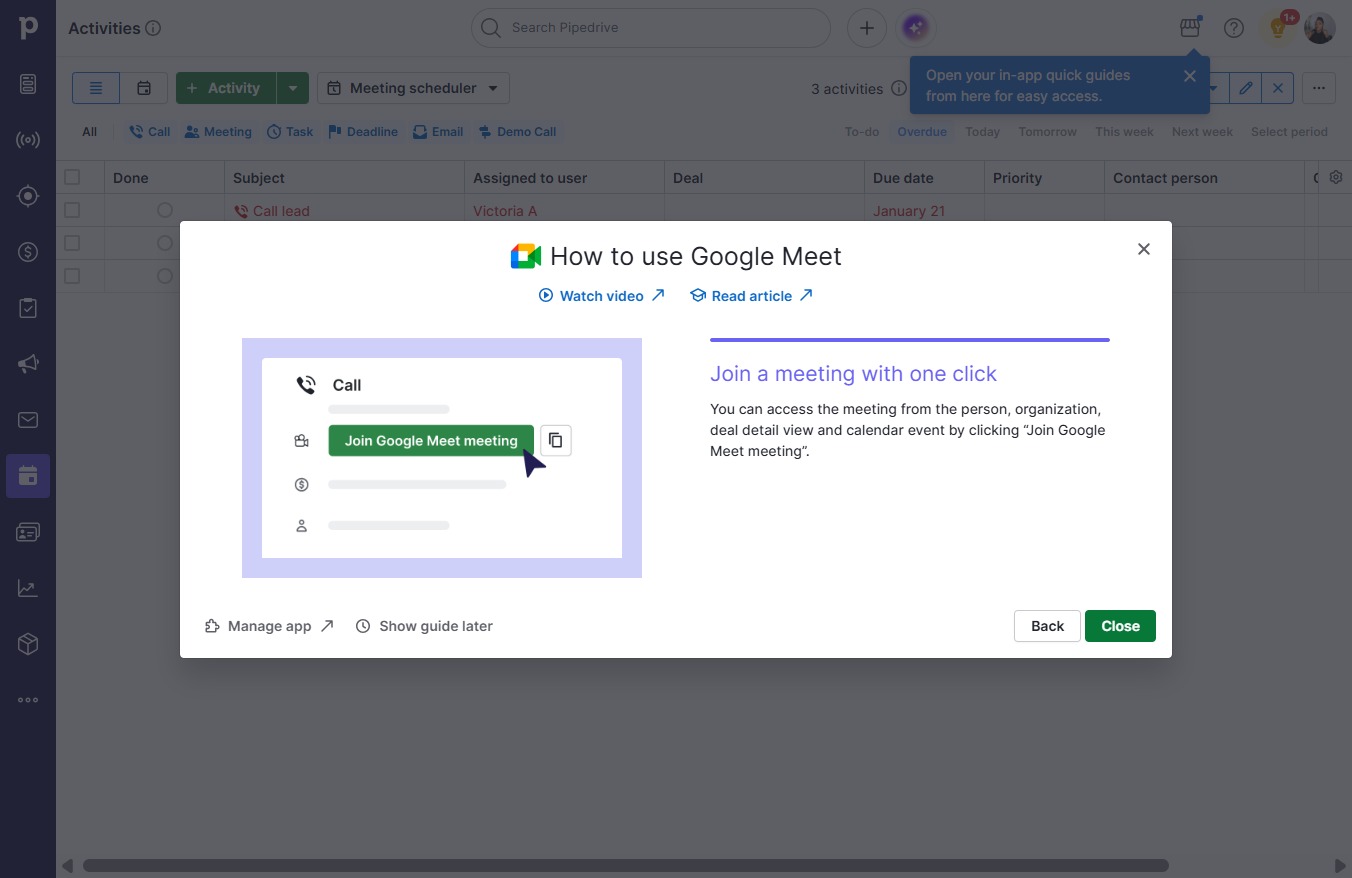This screenshot has height=878, width=1352.
Task: Switch to list view
Action: [96, 88]
